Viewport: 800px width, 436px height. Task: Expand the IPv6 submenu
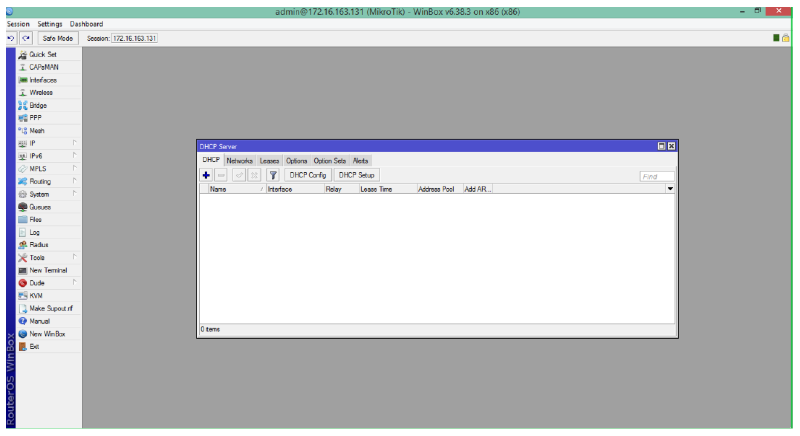[x=48, y=156]
